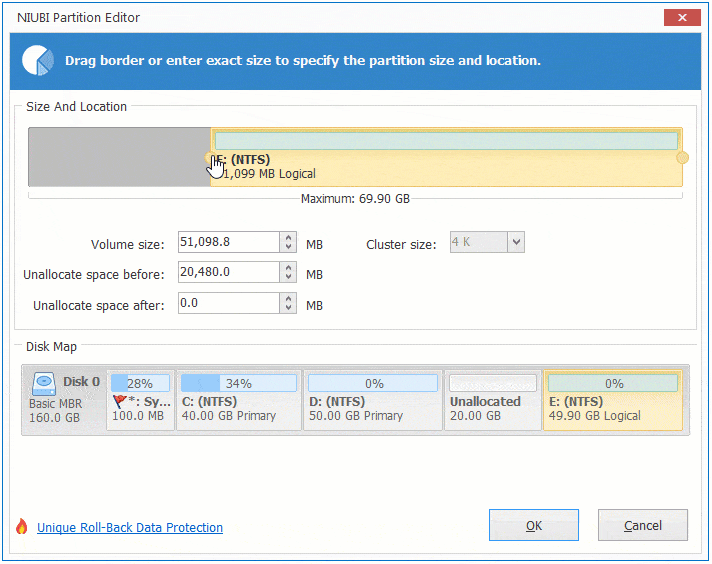Screen dimensions: 712x564
Task: Increase Unallocate space before value
Action: click(x=289, y=268)
